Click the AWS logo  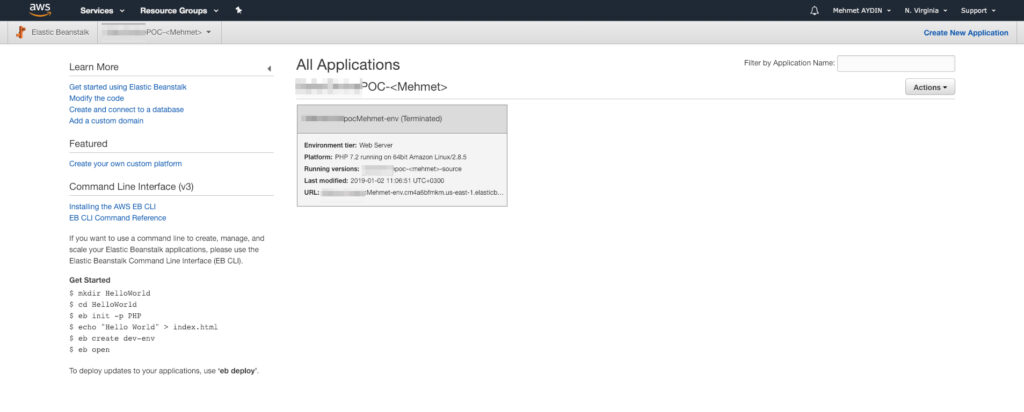click(x=40, y=10)
